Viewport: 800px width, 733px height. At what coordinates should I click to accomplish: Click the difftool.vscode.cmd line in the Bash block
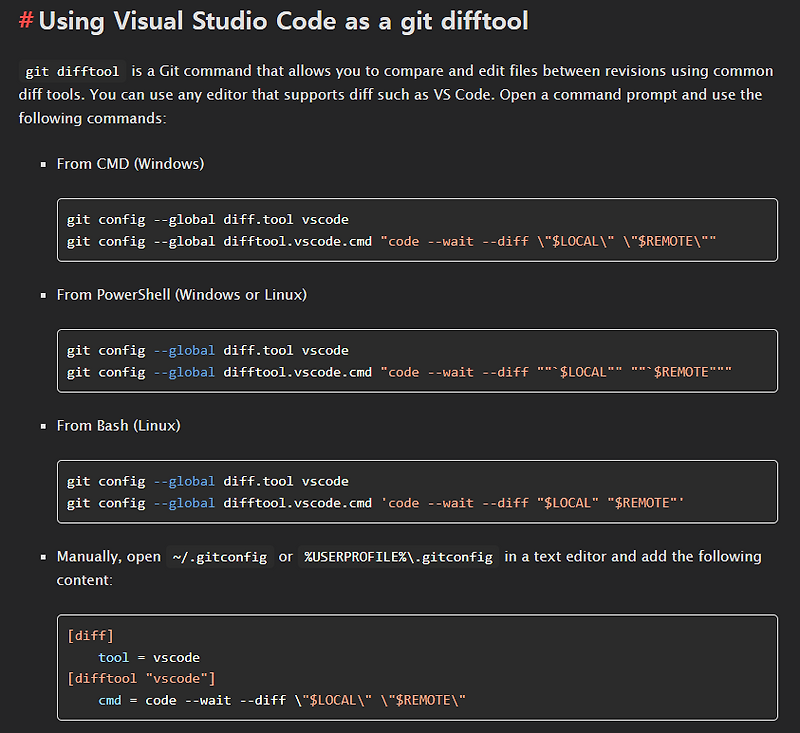(x=375, y=503)
